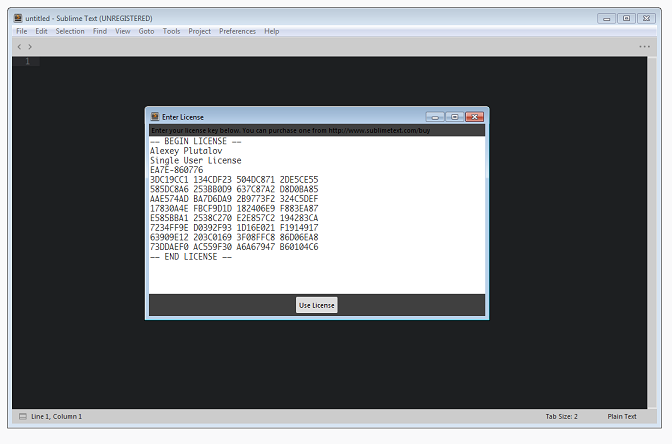Close the Sublime Text main window
The width and height of the screenshot is (672, 444).
pos(646,18)
